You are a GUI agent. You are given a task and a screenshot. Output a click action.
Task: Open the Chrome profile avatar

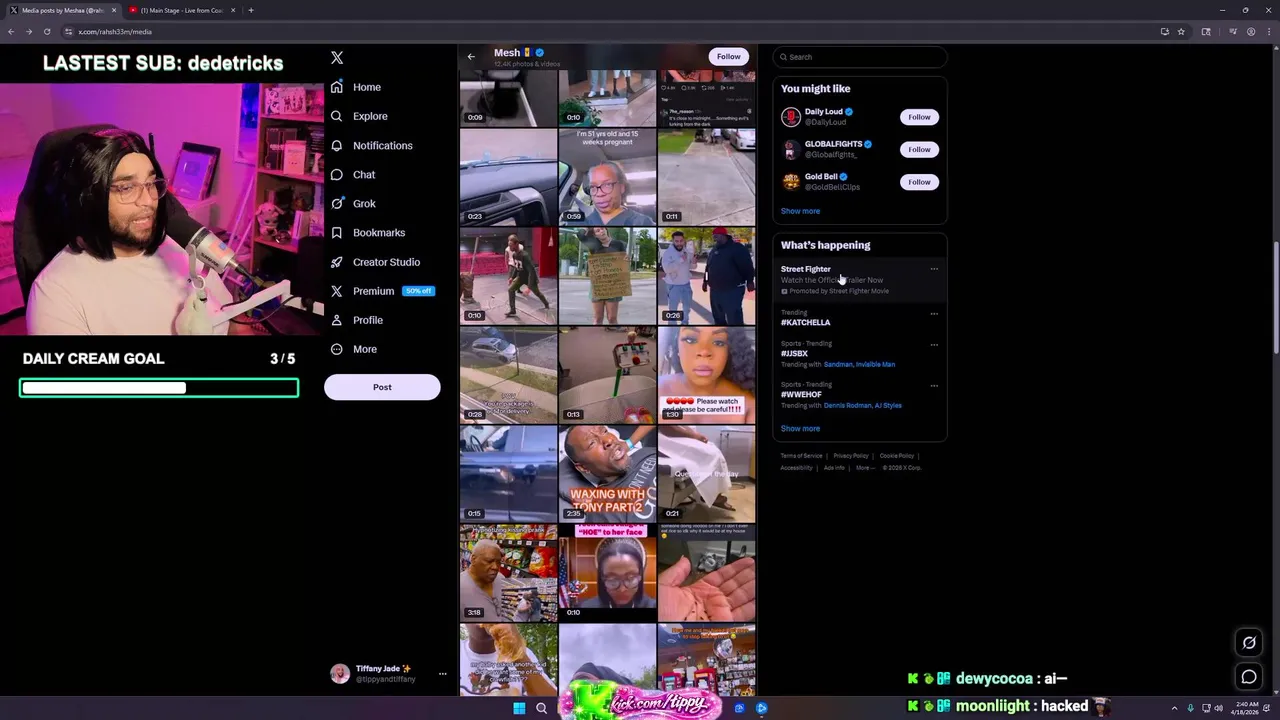(x=1251, y=31)
